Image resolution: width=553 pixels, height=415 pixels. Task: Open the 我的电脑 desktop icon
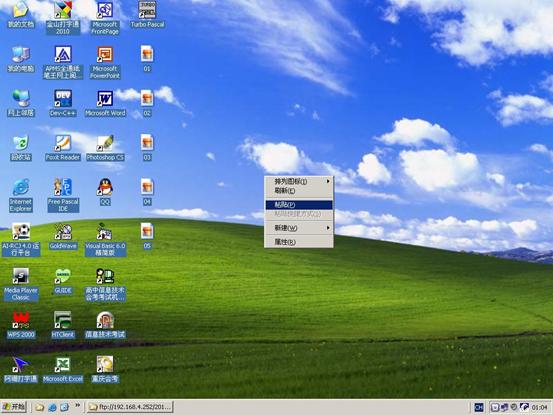(x=20, y=59)
